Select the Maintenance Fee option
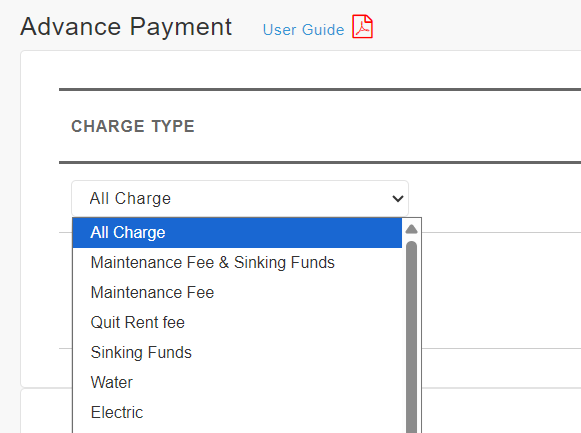Screen dimensions: 581x433 pos(237,293)
